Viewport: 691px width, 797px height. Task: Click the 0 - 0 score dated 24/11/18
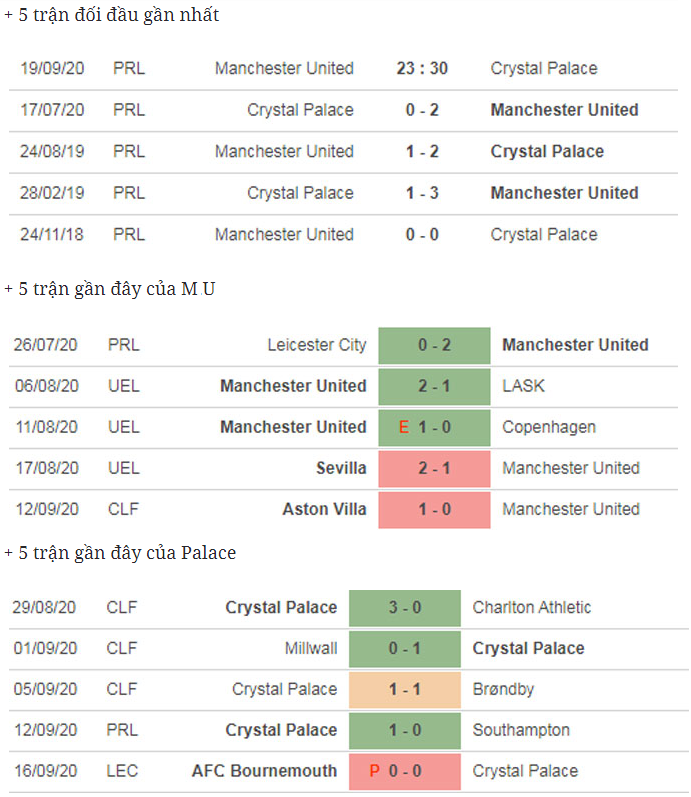tap(422, 235)
